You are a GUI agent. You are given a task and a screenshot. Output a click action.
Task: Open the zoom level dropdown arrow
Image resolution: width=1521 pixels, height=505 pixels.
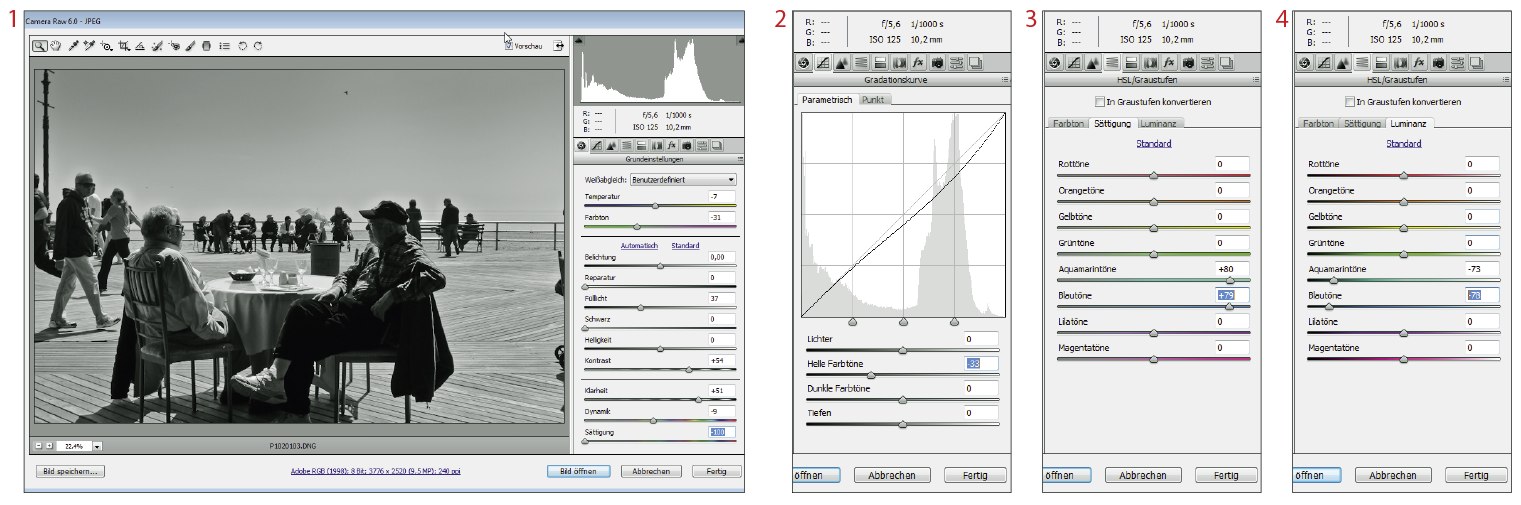98,446
